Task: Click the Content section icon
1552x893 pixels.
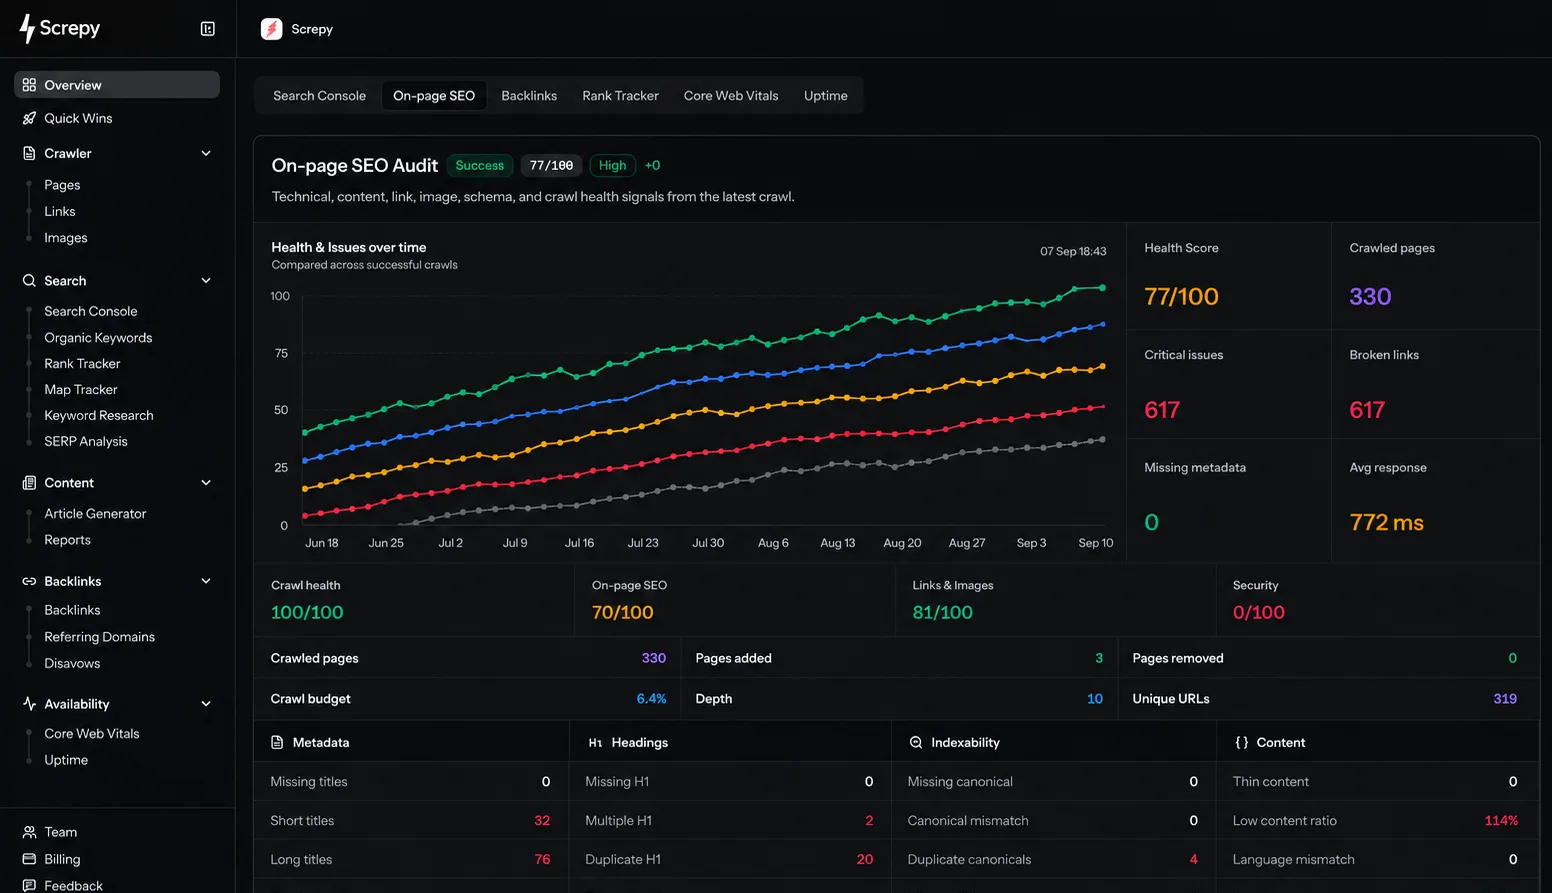Action: coord(29,483)
